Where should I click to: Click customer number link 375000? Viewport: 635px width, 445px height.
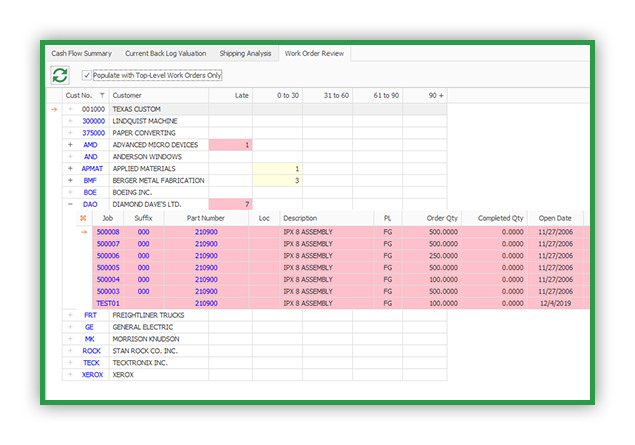click(x=94, y=133)
